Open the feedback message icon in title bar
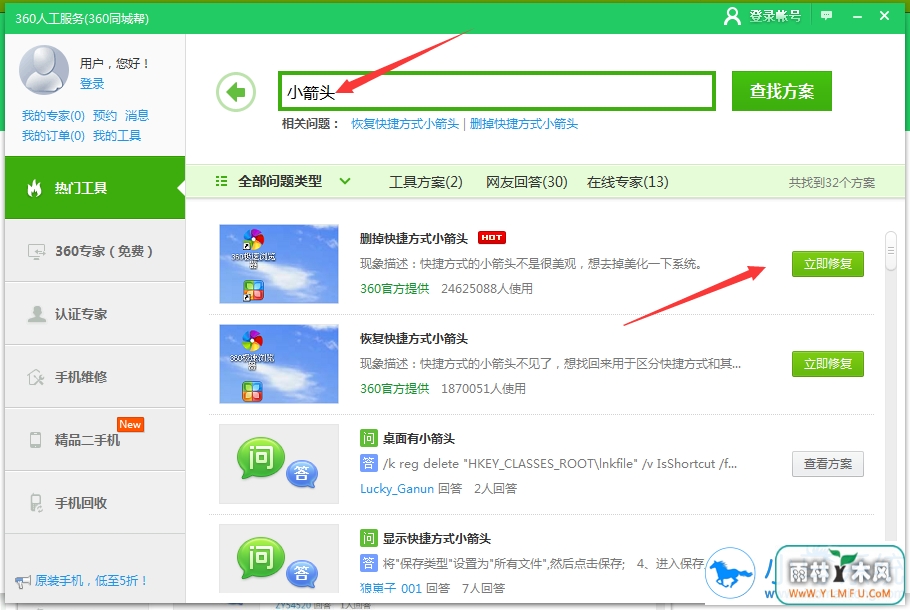910x610 pixels. (x=826, y=16)
